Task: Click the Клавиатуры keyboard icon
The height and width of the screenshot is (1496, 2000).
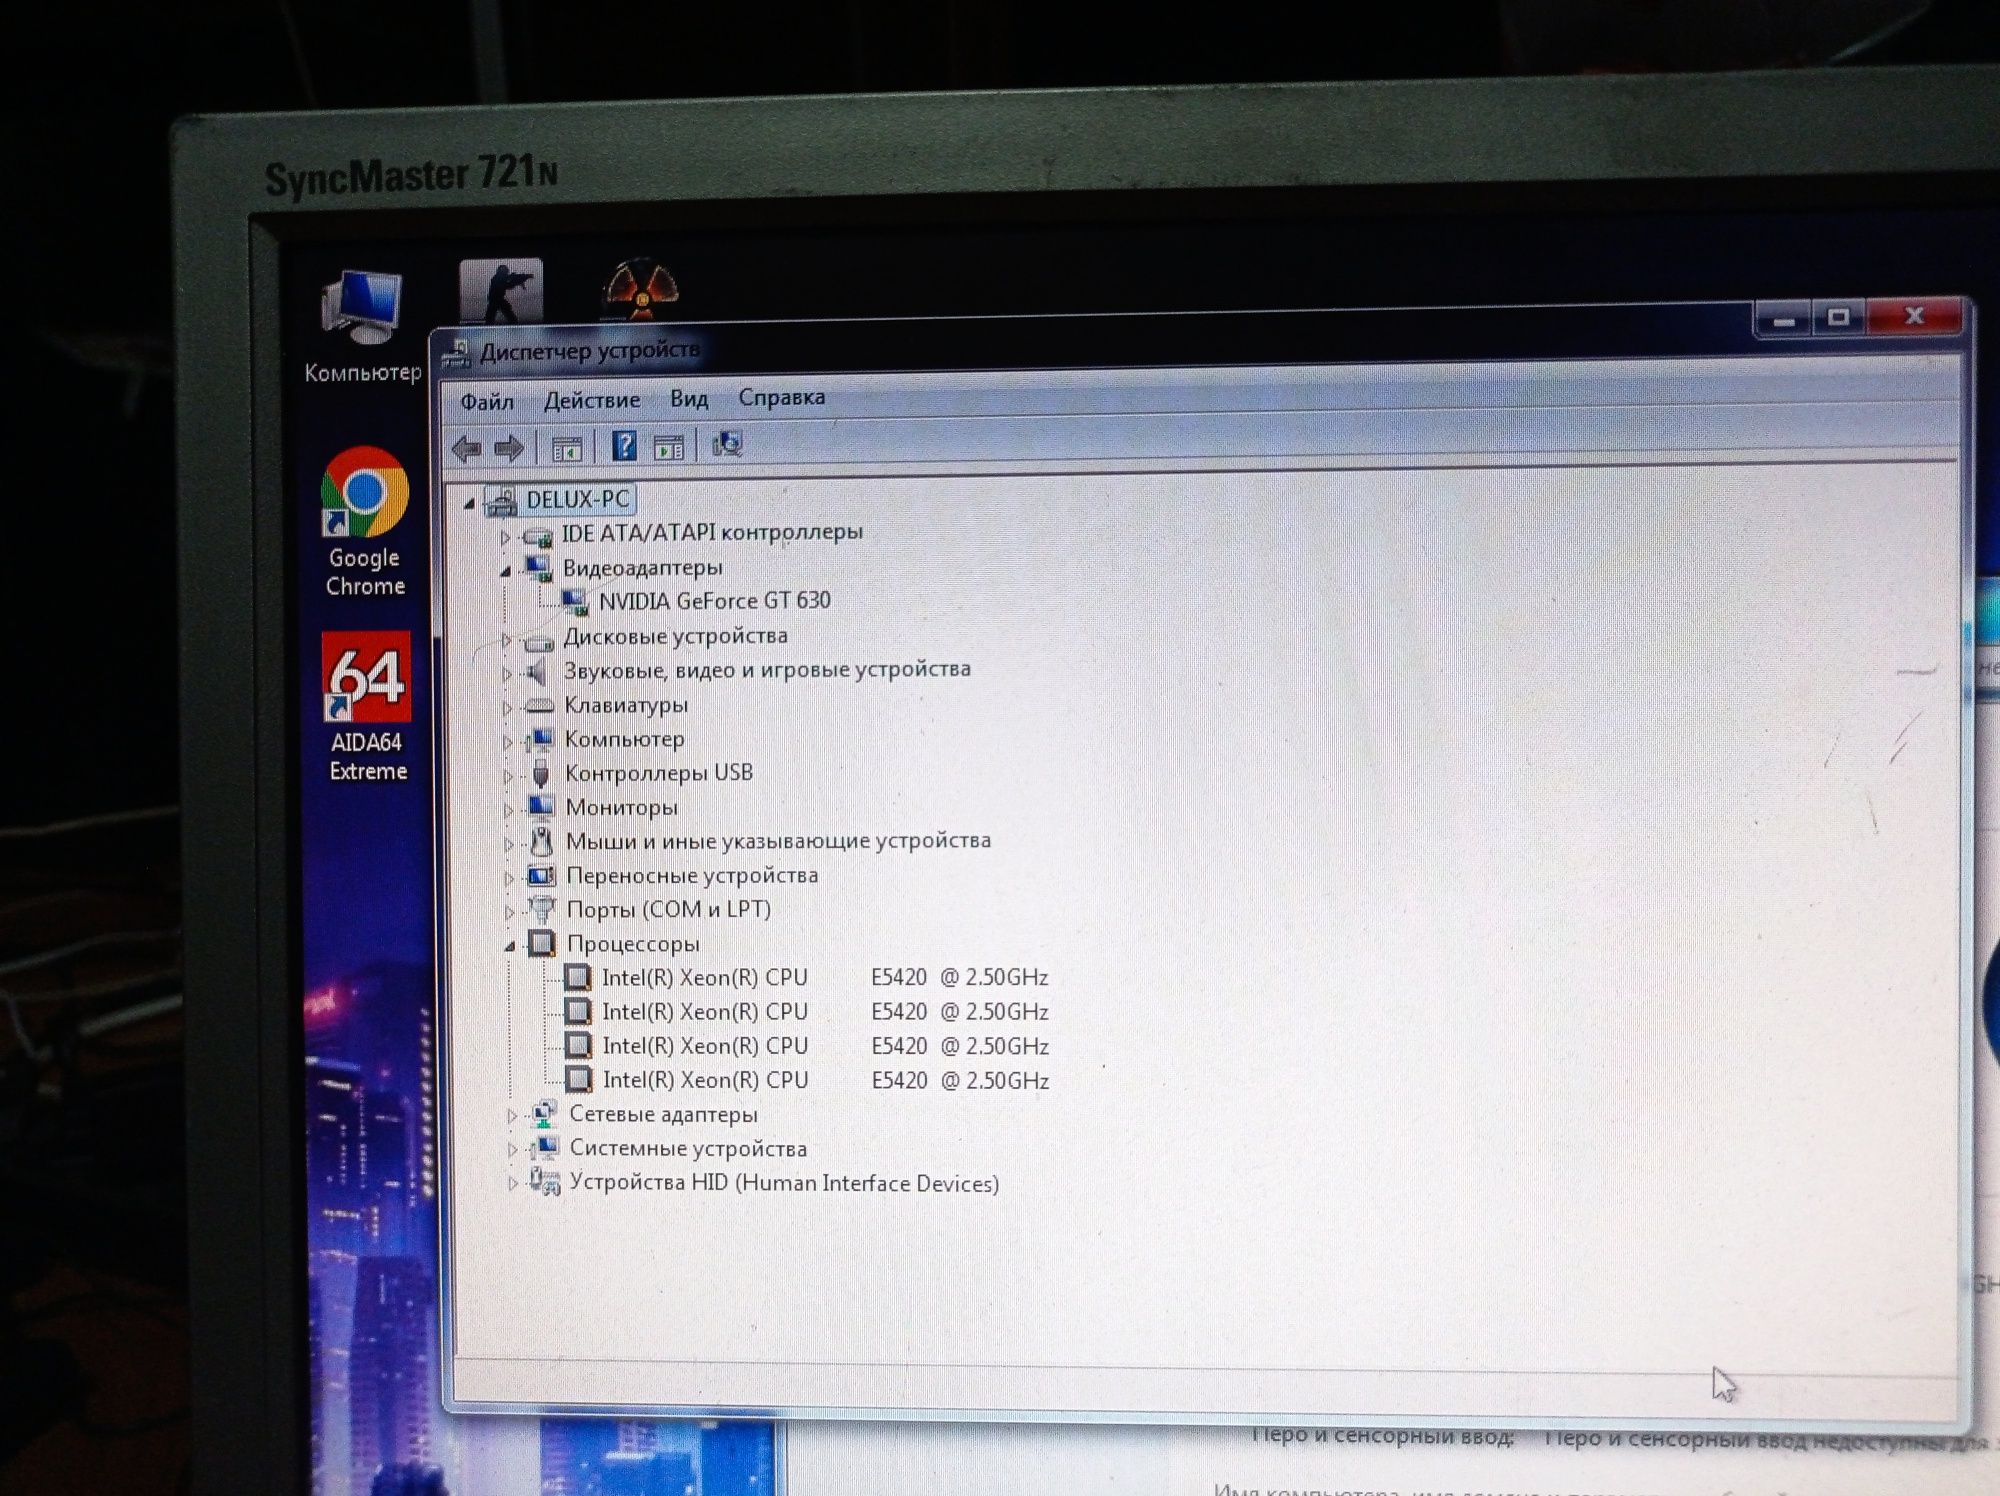Action: click(x=540, y=706)
